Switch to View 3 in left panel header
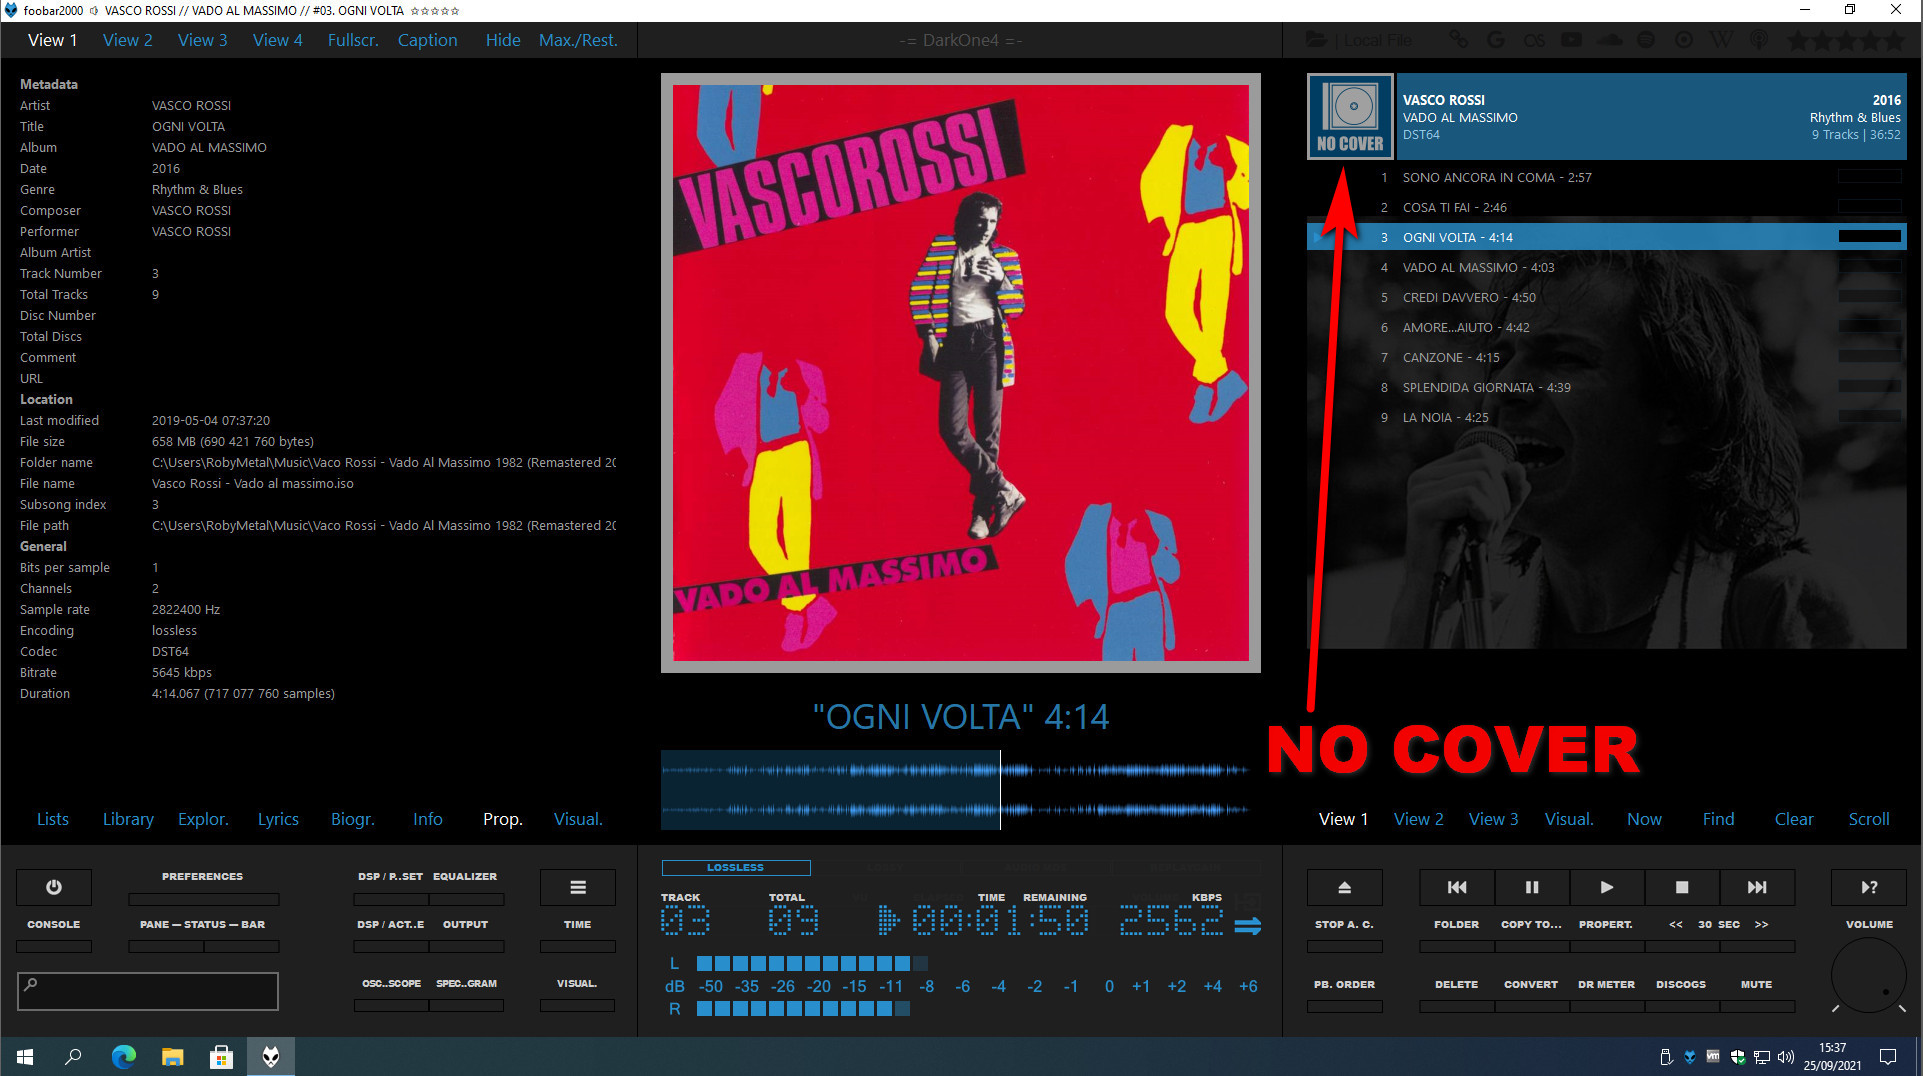The height and width of the screenshot is (1076, 1923). (203, 40)
